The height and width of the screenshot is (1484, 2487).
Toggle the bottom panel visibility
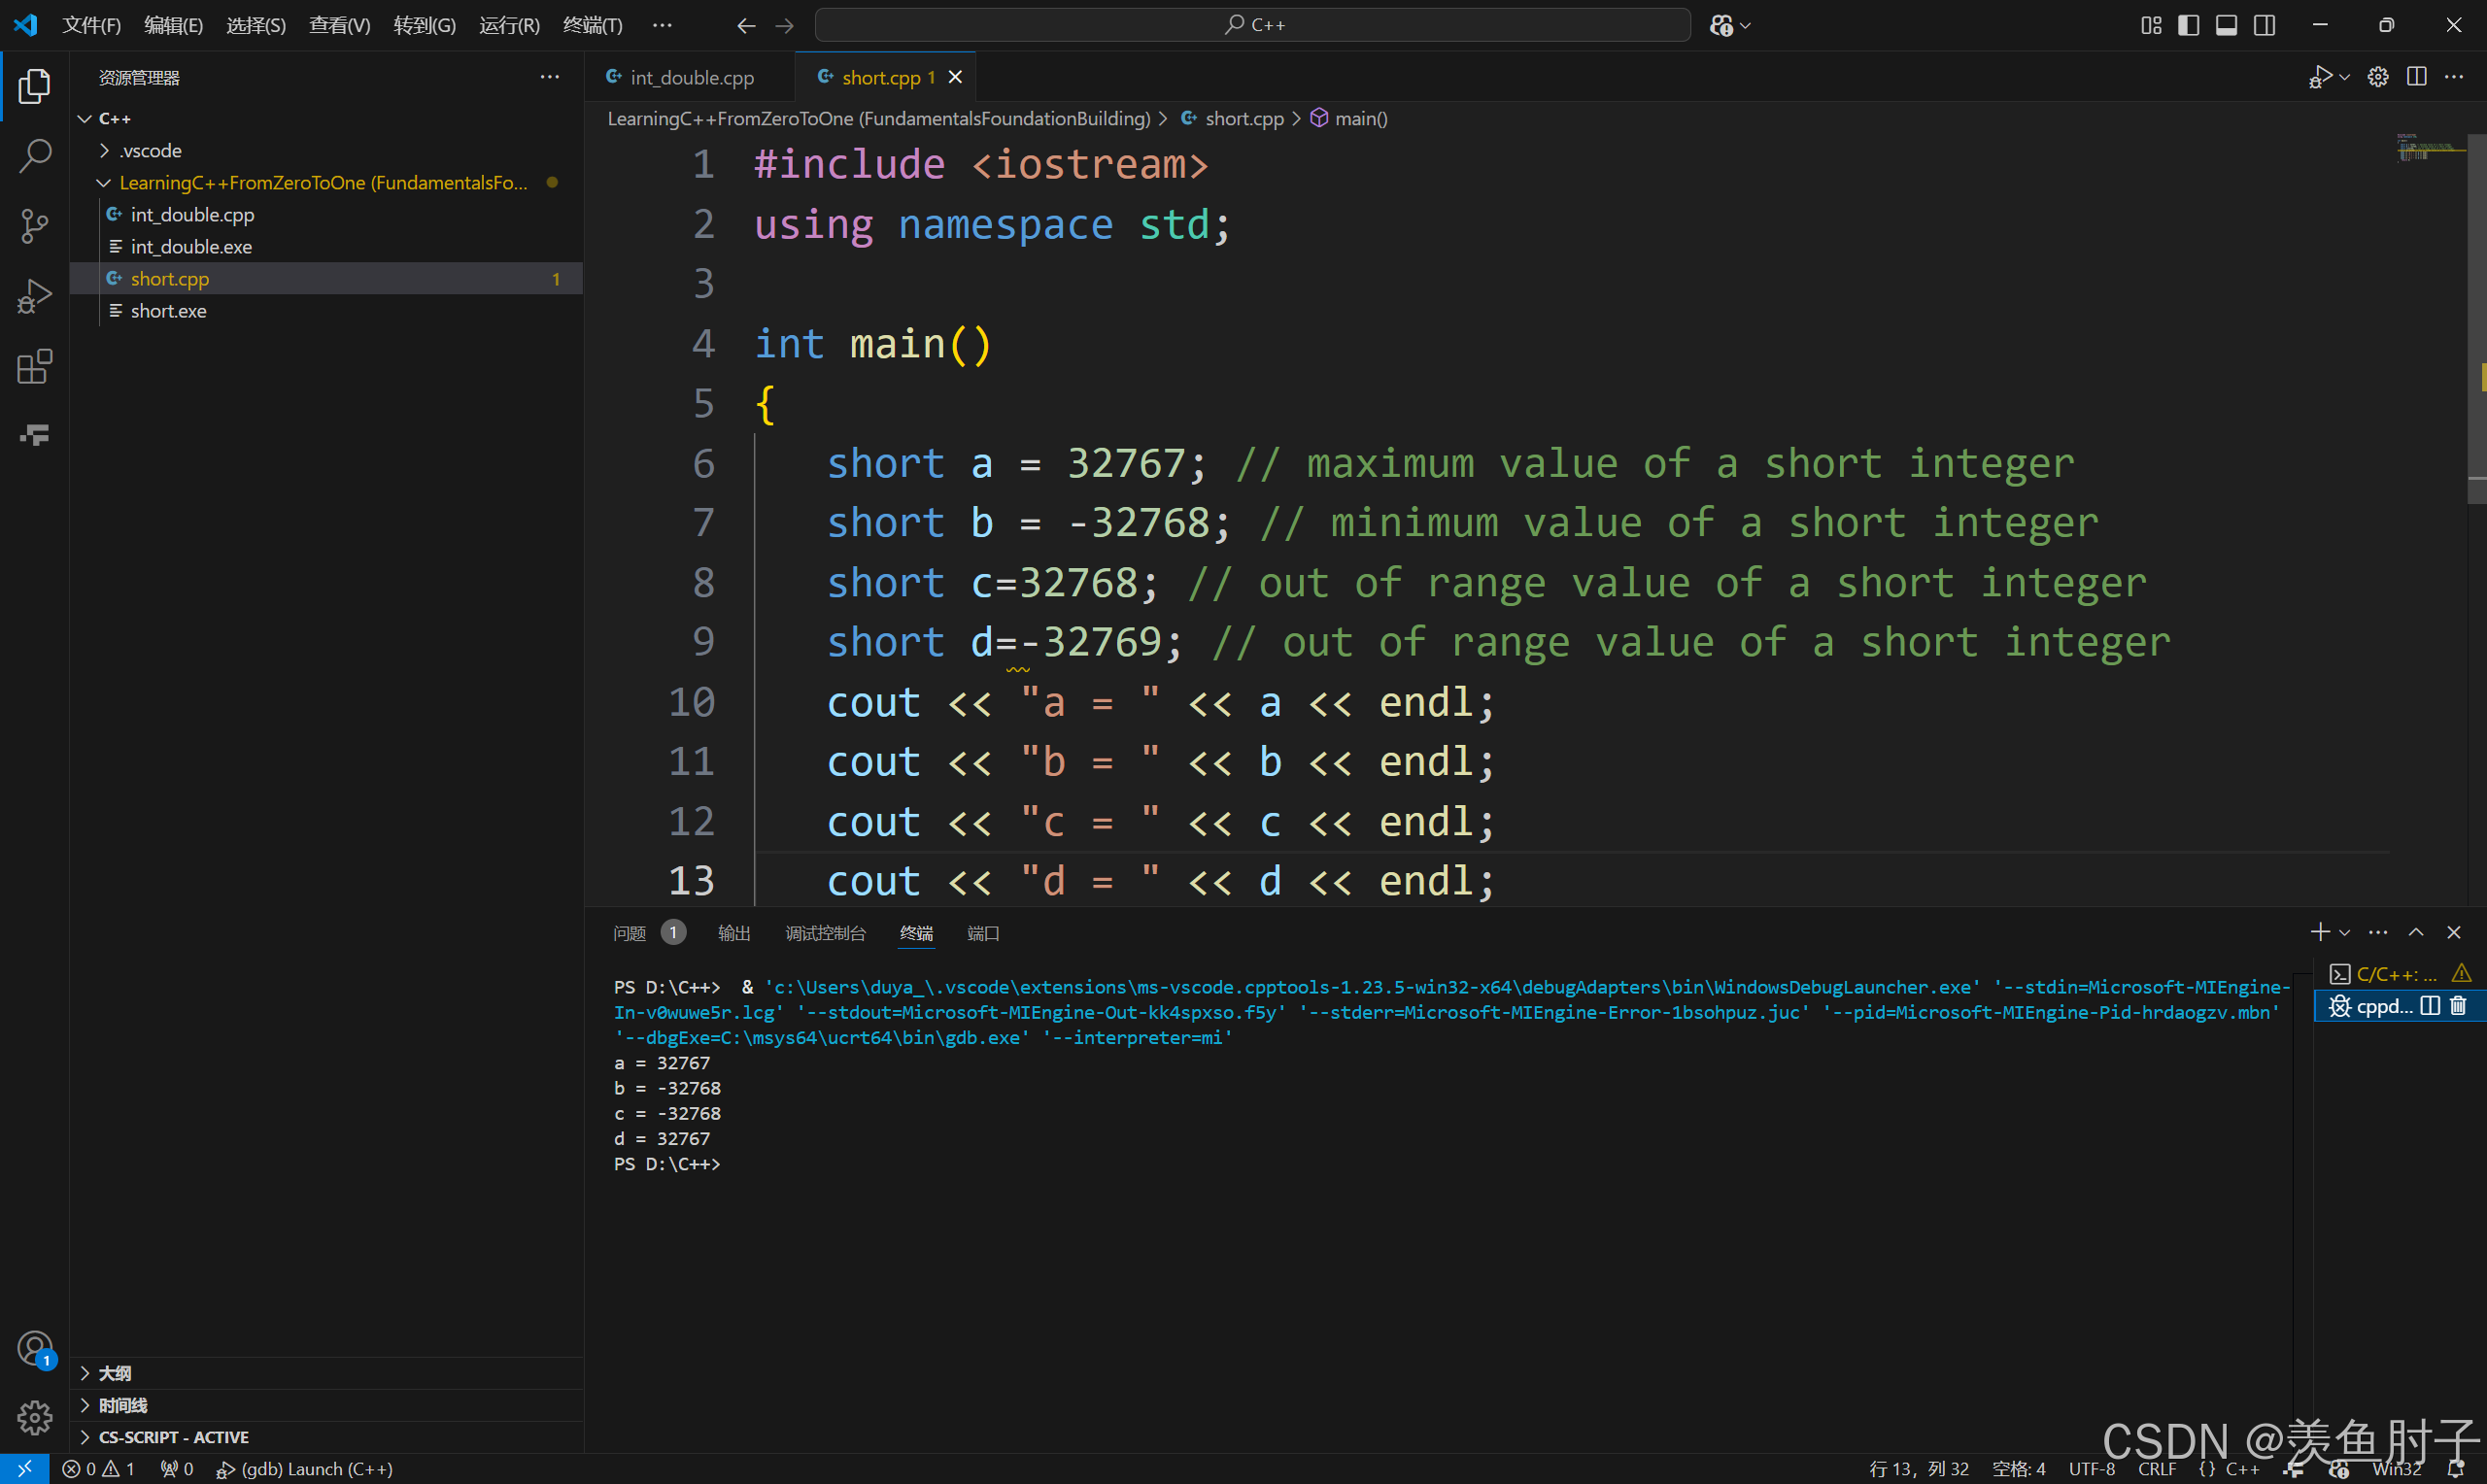2226,25
